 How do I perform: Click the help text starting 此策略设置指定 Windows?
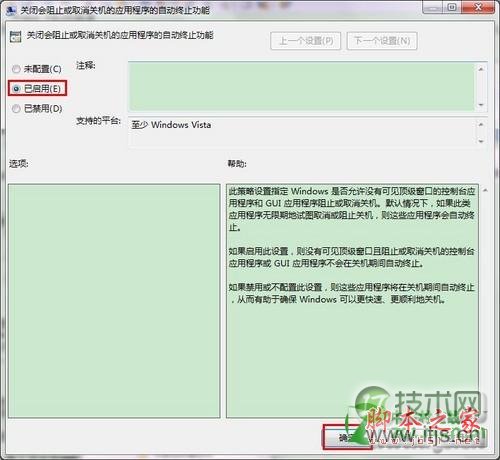click(352, 209)
